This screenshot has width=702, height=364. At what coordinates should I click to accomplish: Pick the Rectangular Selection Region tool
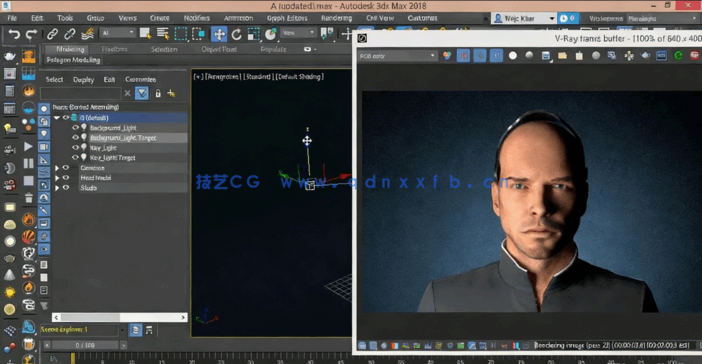tap(180, 34)
